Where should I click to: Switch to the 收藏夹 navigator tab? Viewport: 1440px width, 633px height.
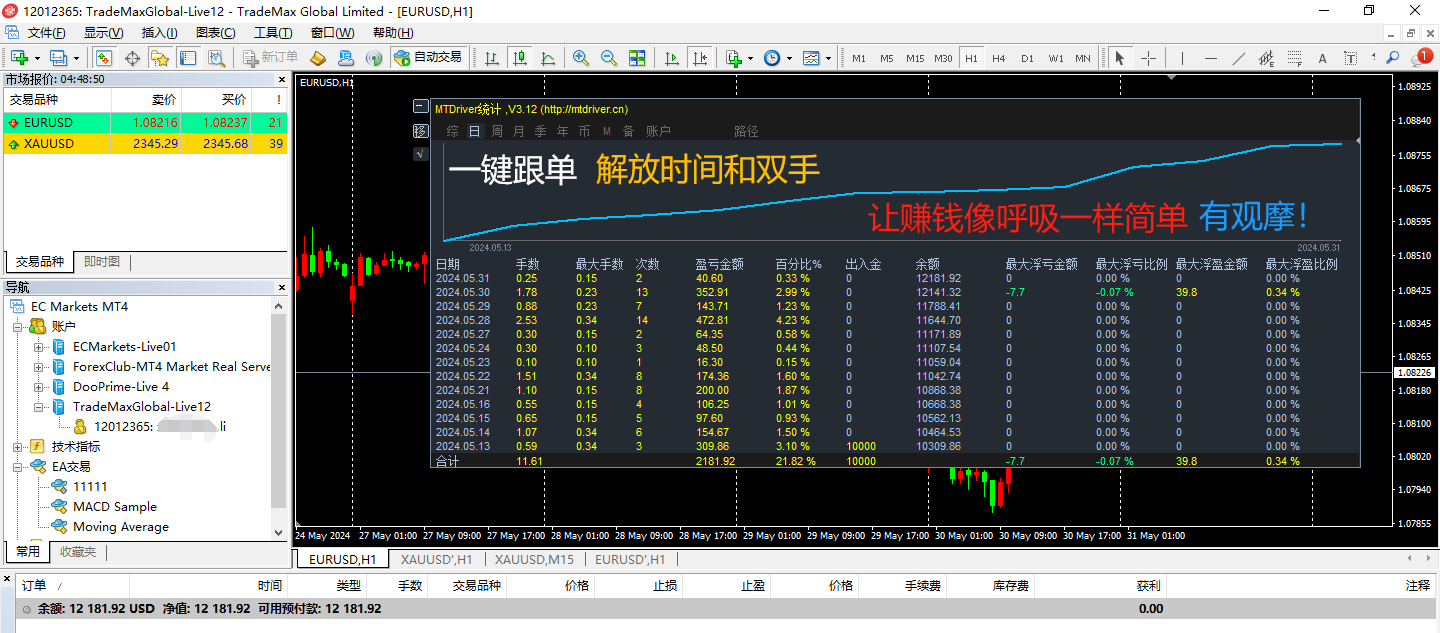pyautogui.click(x=77, y=552)
